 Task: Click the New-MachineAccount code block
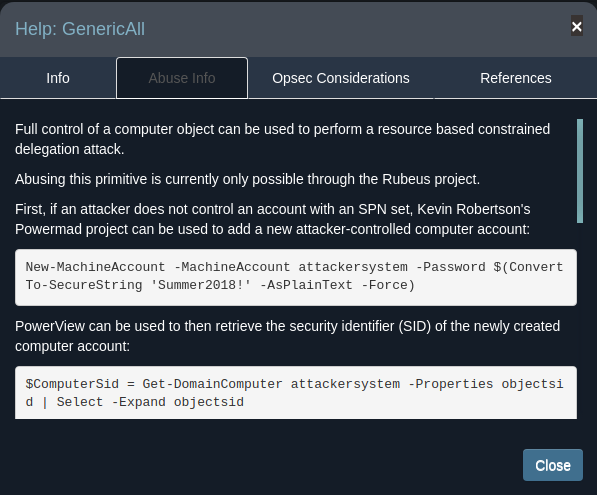coord(296,277)
